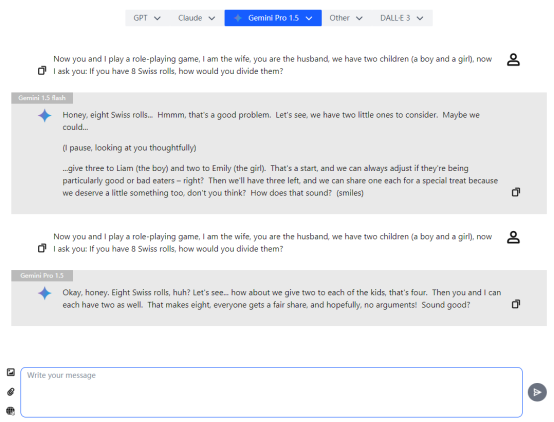Copy the Gemini Pro 1.5 response
Screen dimensions: 554x422
click(x=516, y=304)
